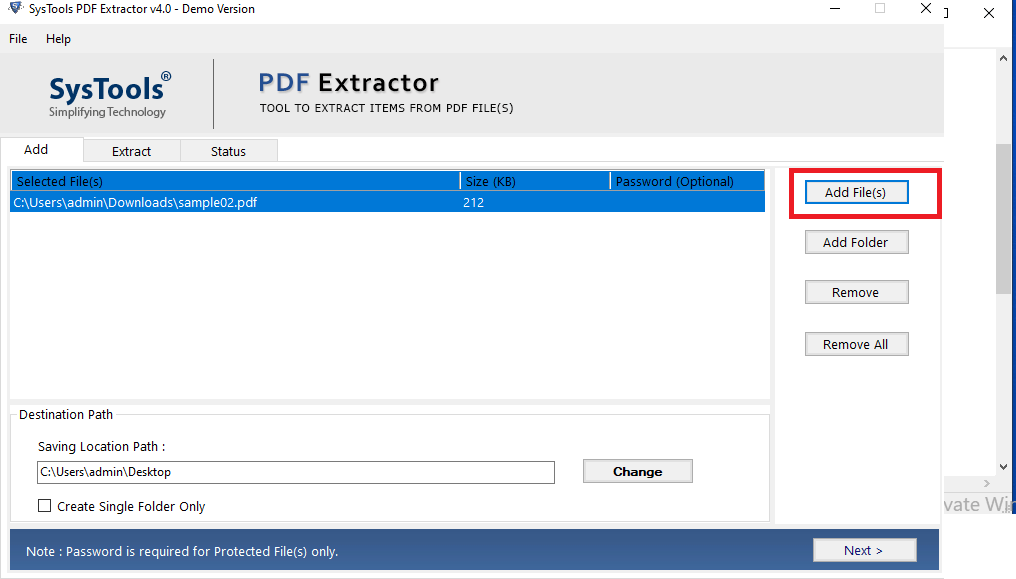Click the Add File(s) button

(856, 191)
